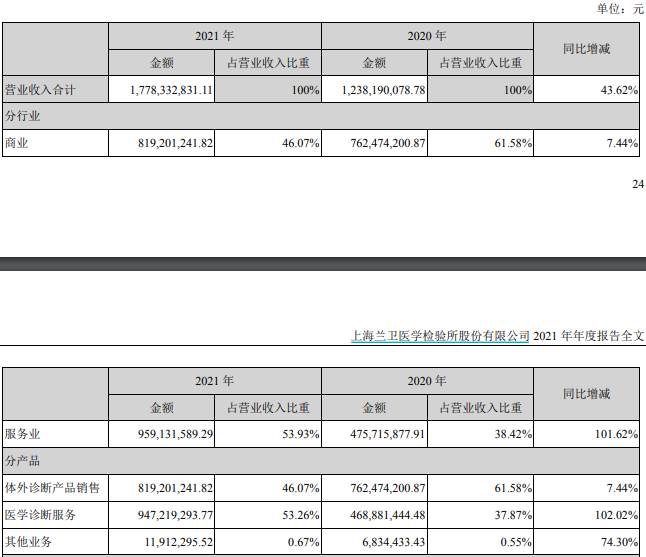
Task: Select 46.07% in the 商业 row
Action: point(300,143)
